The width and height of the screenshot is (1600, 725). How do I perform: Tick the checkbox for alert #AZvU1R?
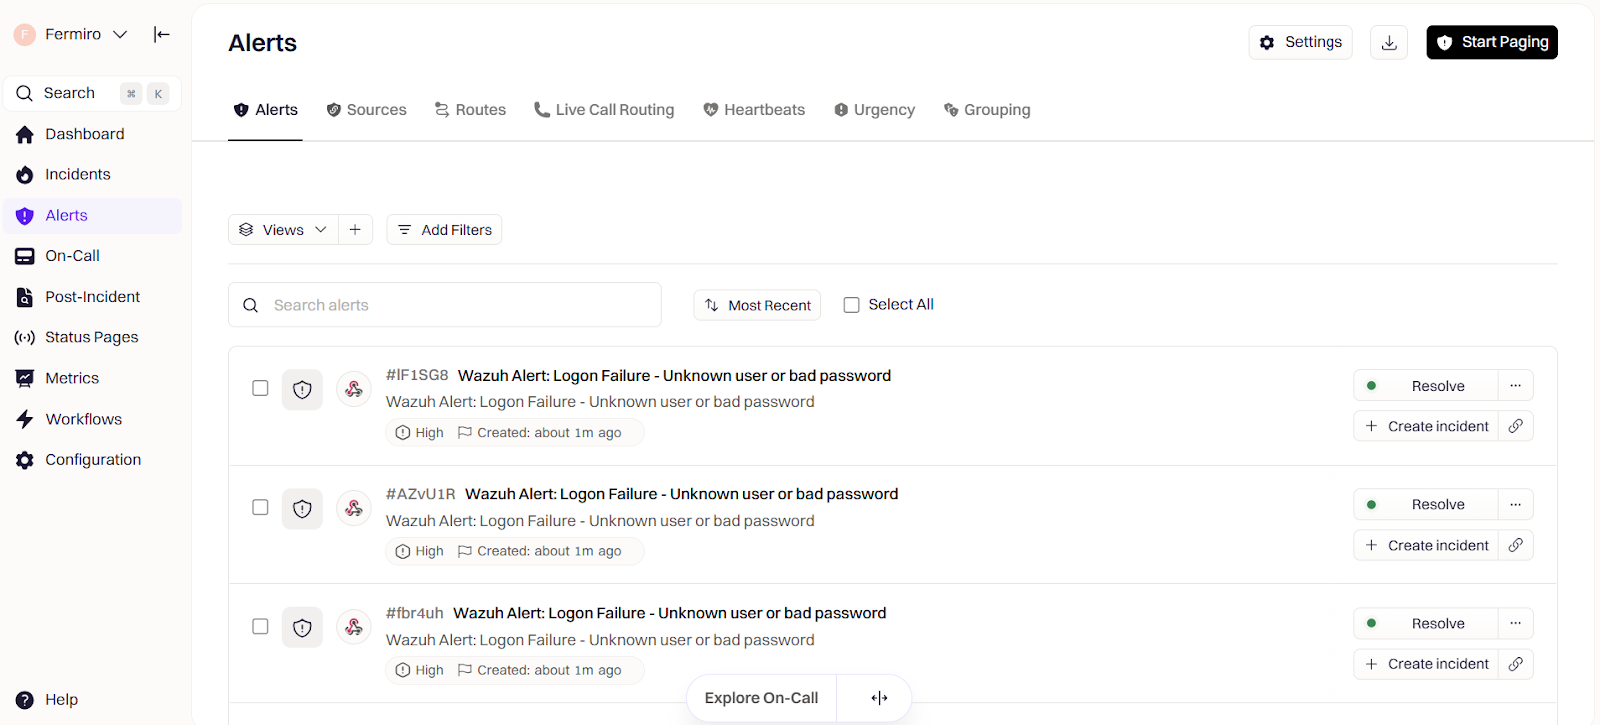(260, 507)
